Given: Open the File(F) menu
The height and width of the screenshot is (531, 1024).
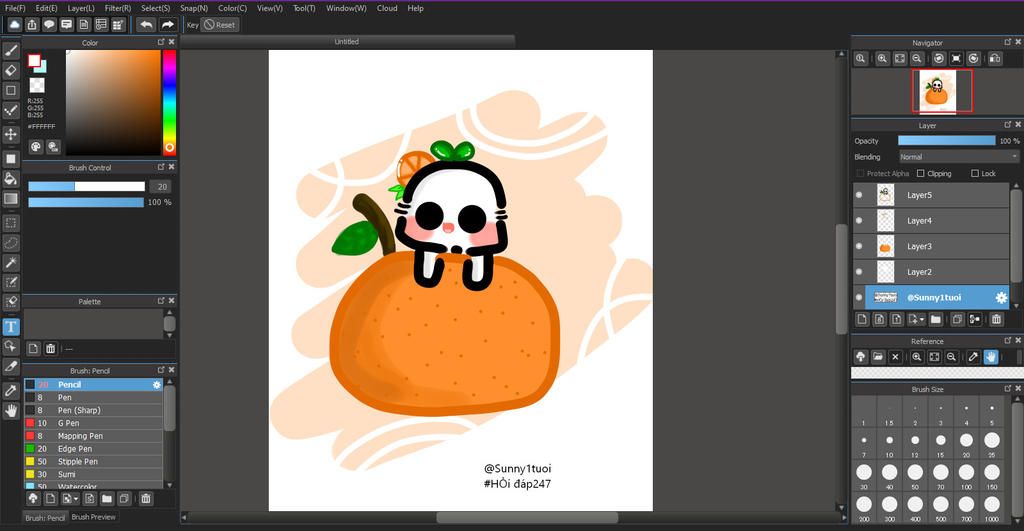Looking at the screenshot, I should coord(15,8).
